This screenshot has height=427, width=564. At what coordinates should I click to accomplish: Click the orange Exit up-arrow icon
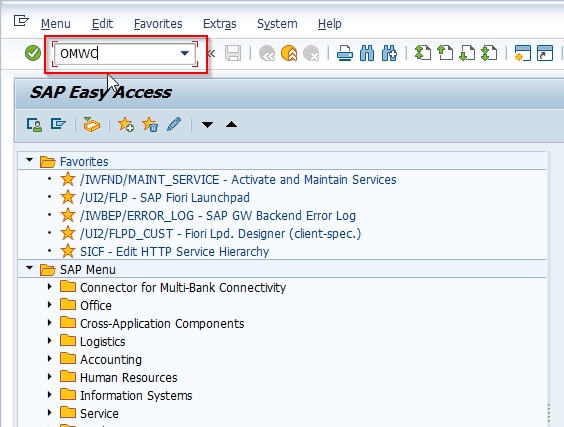[x=289, y=53]
